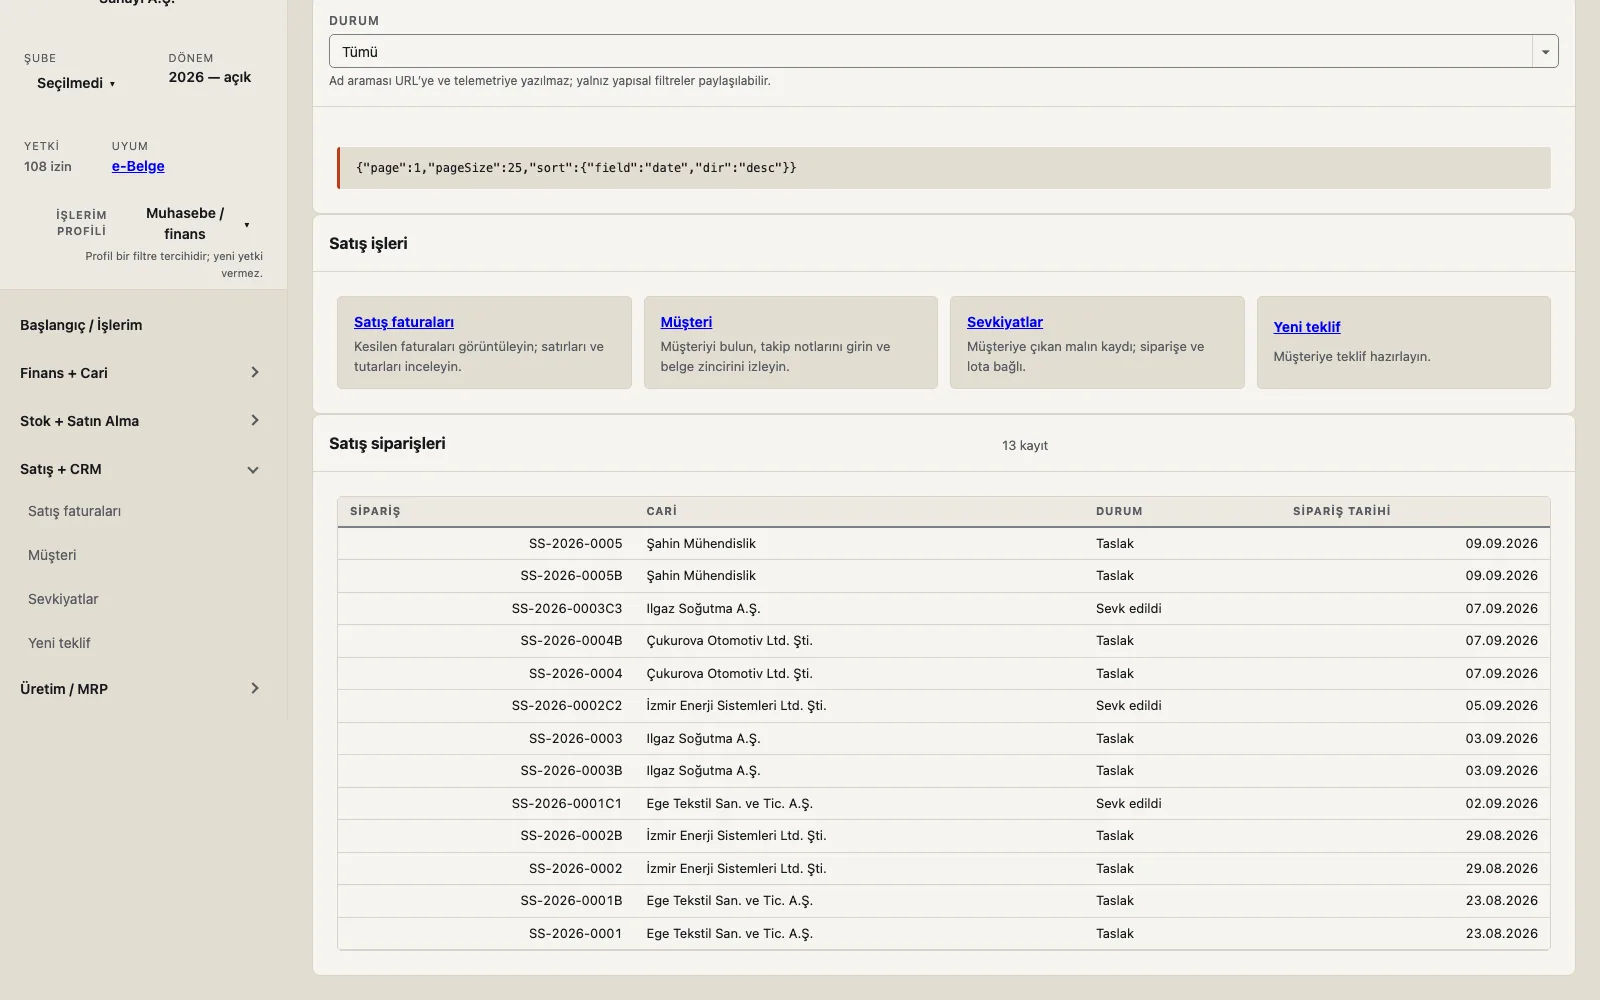Screen dimensions: 1600x1000
Task: Select order SS-2026-0005B
Action: coord(943,576)
